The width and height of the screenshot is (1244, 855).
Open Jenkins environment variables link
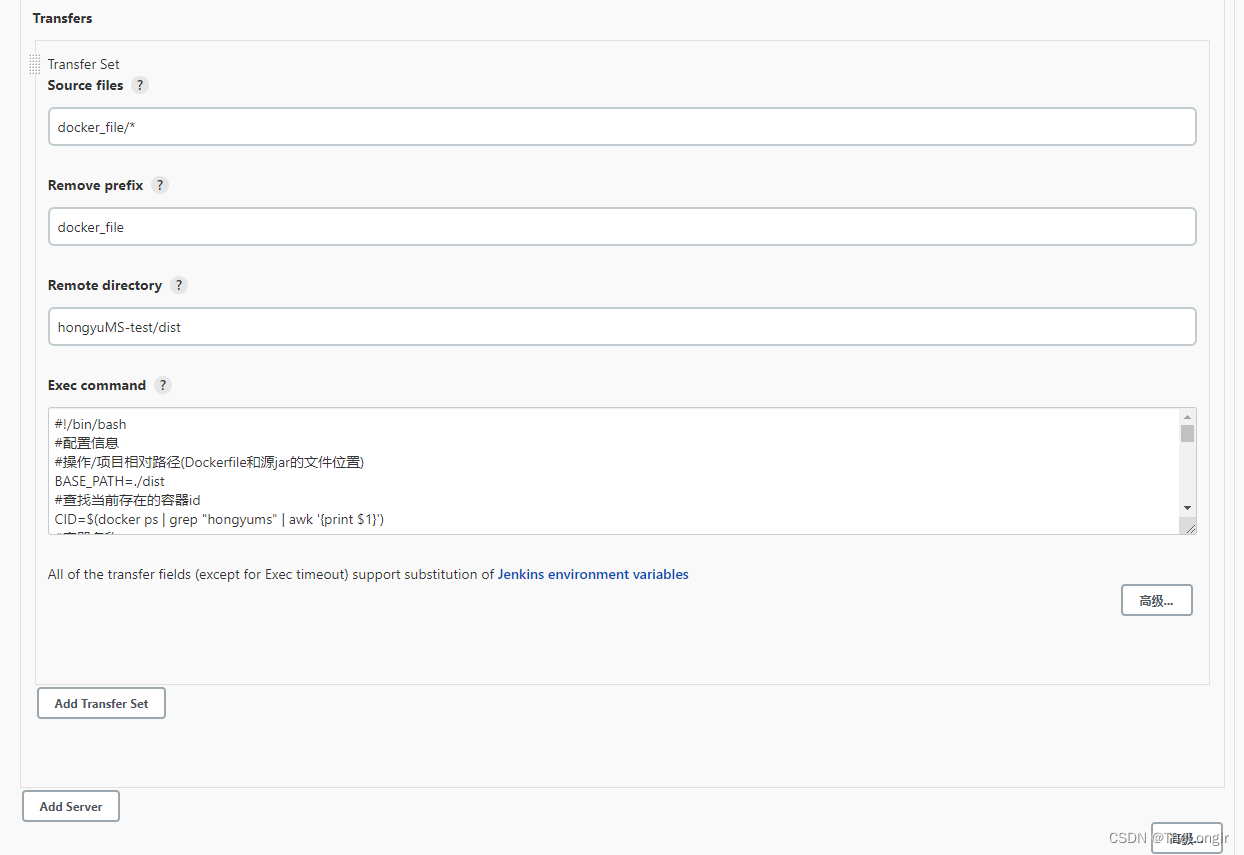pos(593,575)
